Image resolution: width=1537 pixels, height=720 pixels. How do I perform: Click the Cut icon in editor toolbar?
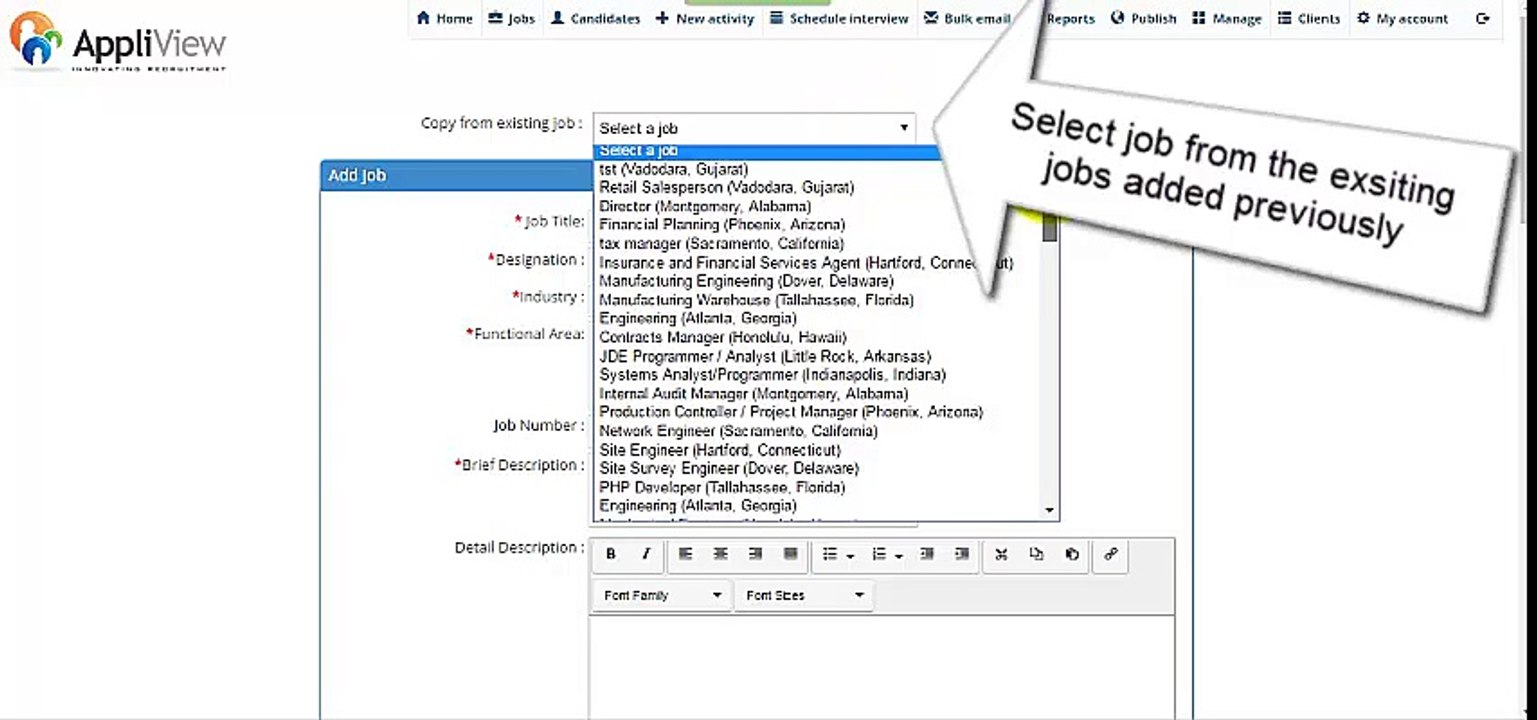(1001, 554)
